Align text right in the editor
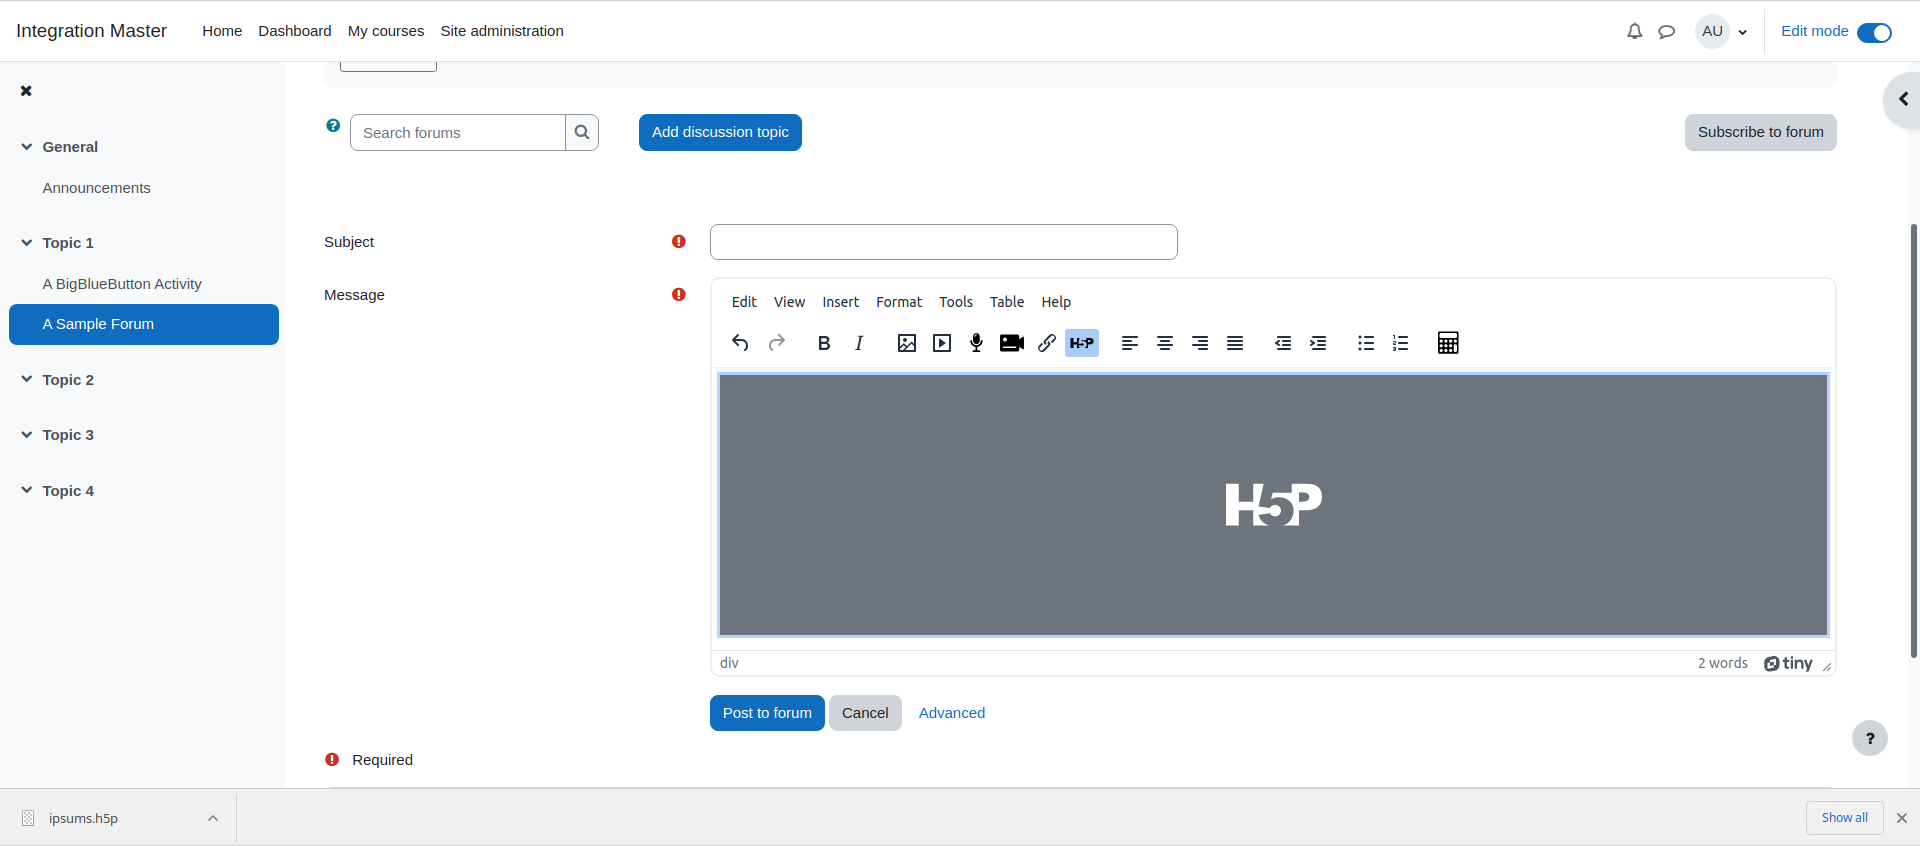Viewport: 1920px width, 846px height. (x=1200, y=343)
